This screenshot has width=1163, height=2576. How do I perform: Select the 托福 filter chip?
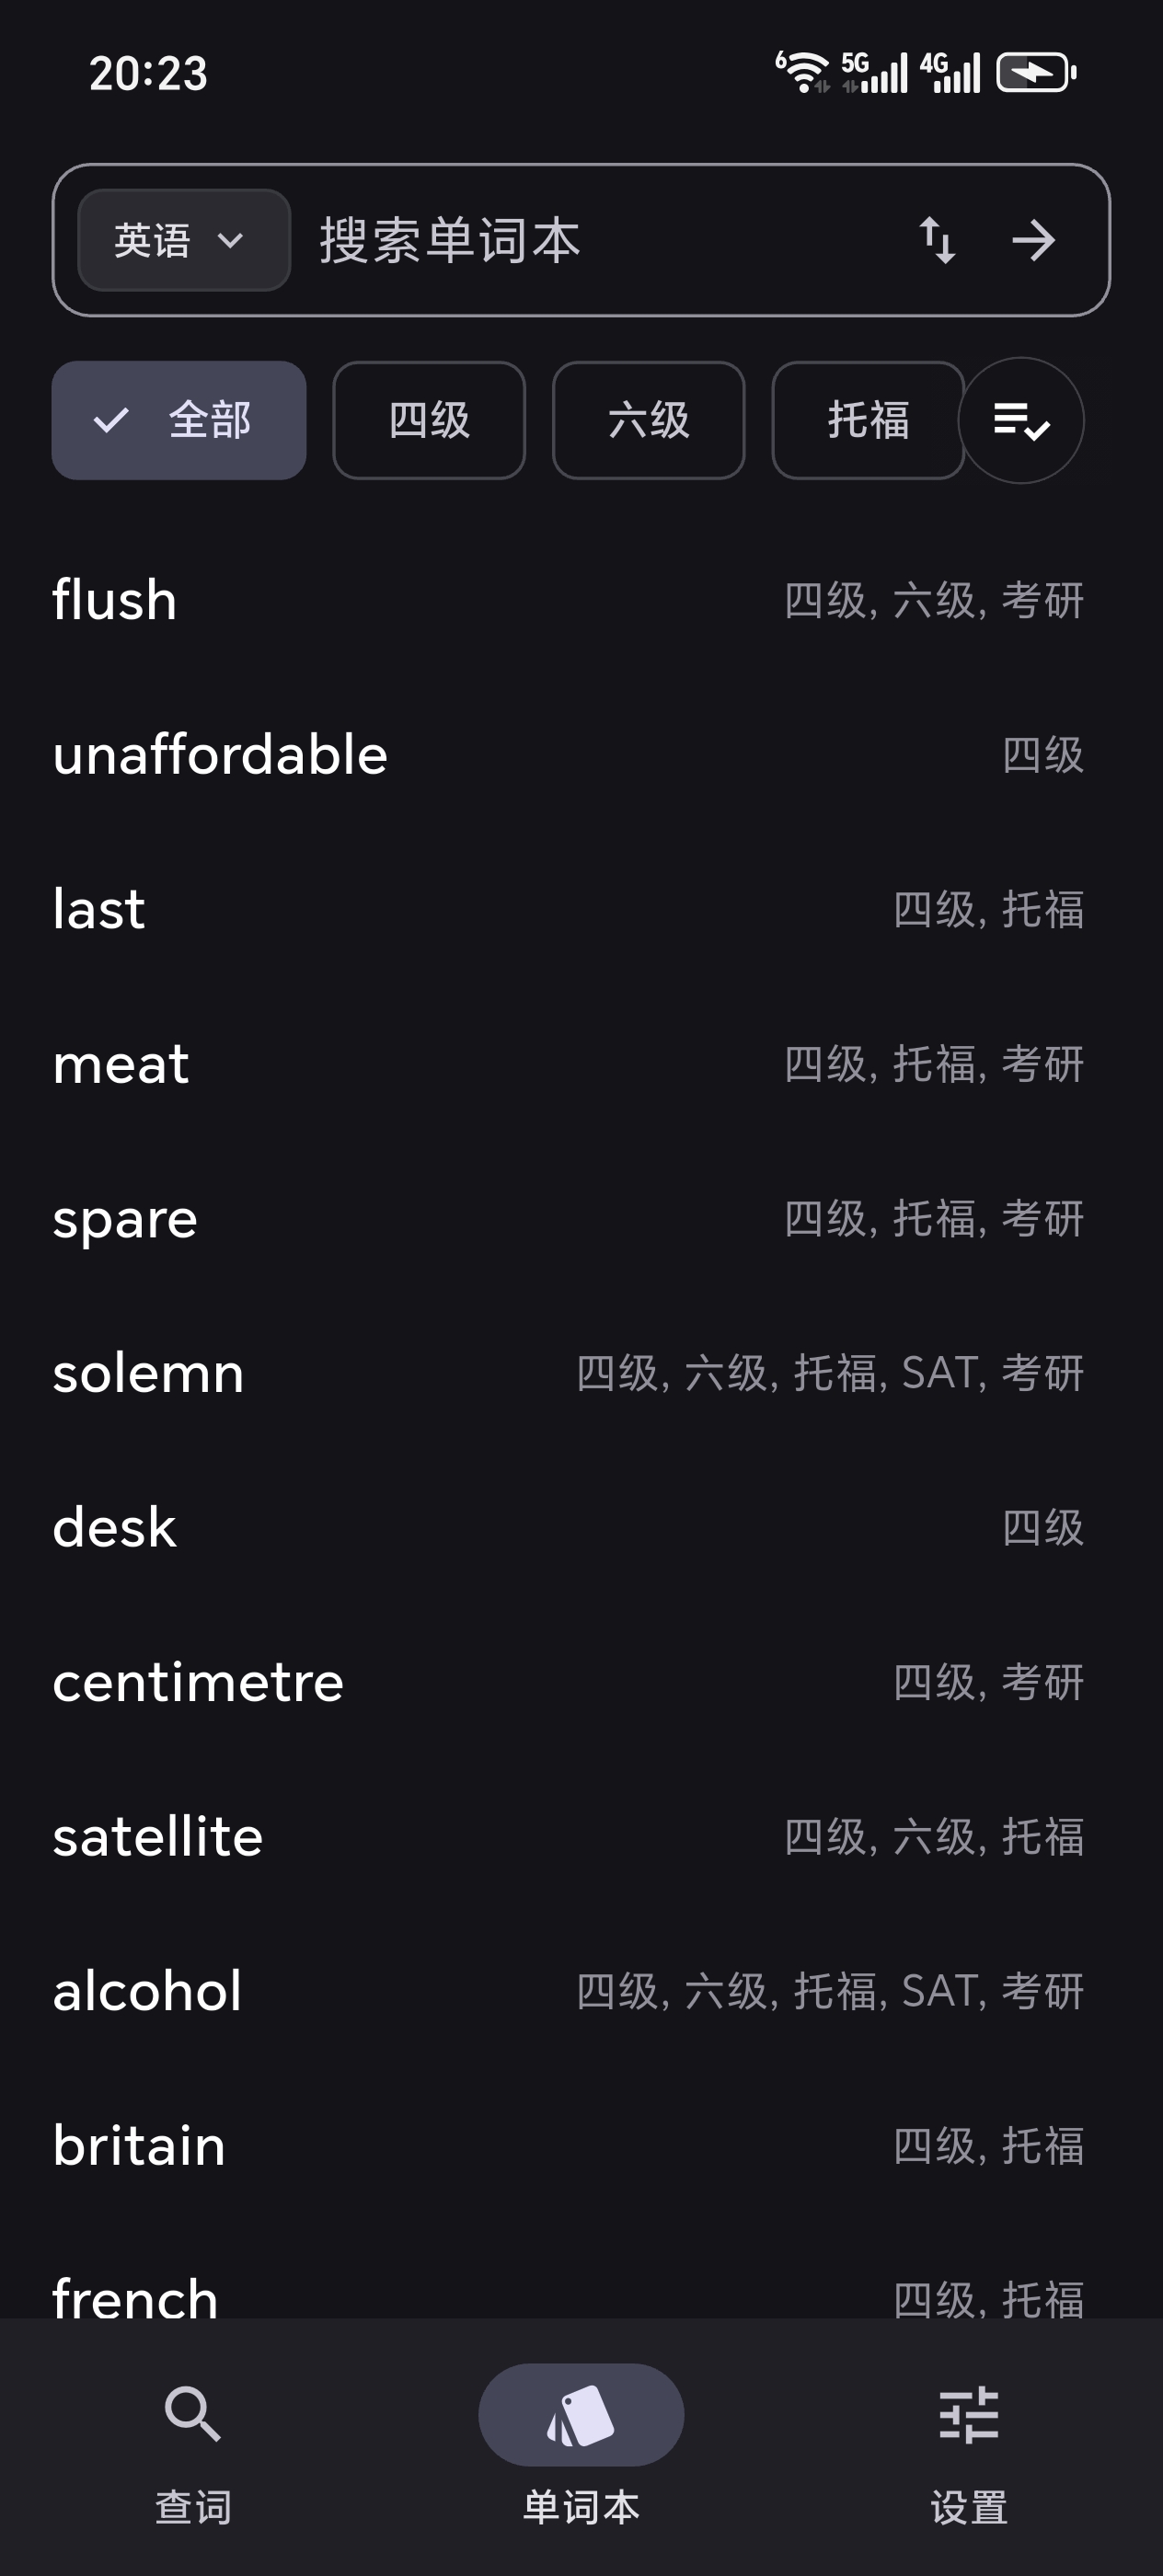click(x=867, y=420)
